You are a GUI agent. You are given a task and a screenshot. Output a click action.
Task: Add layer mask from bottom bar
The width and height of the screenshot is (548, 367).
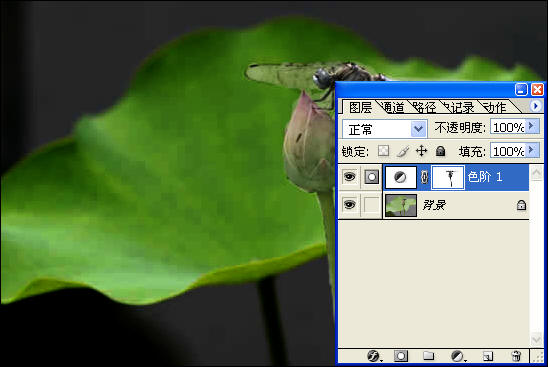tap(401, 356)
